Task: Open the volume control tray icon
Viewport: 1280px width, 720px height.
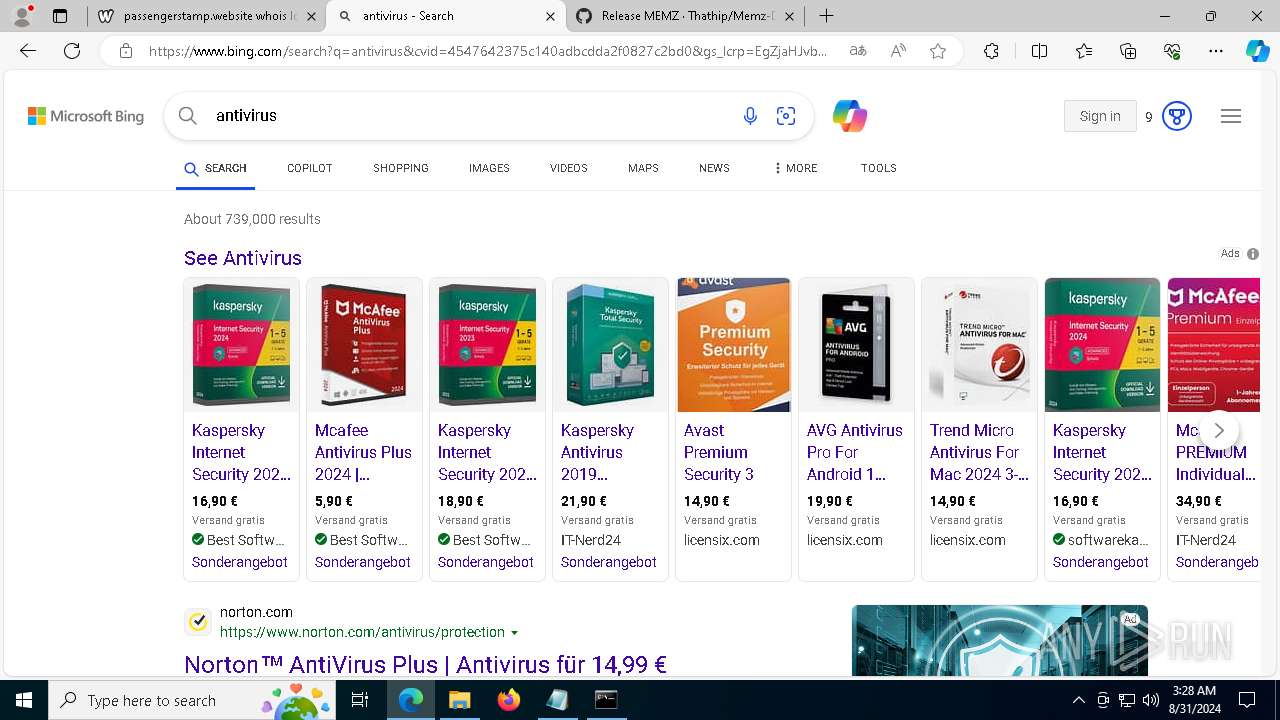Action: point(1150,700)
